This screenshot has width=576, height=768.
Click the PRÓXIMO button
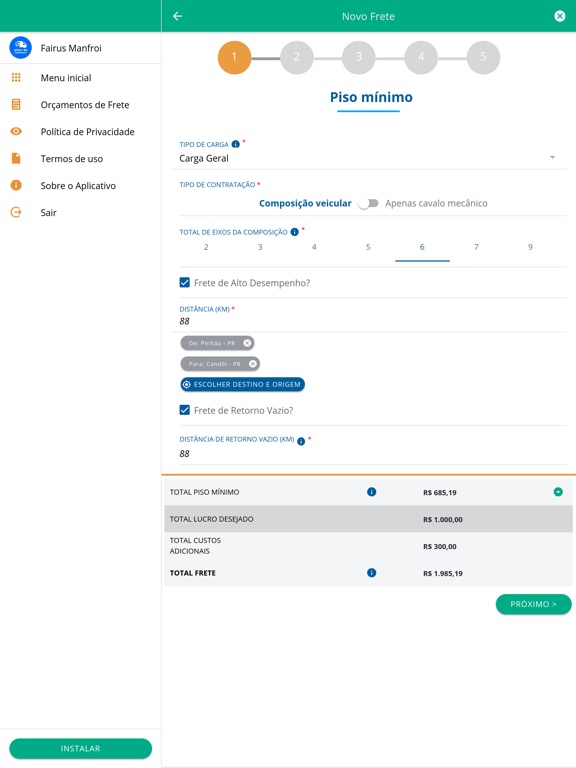click(x=533, y=604)
